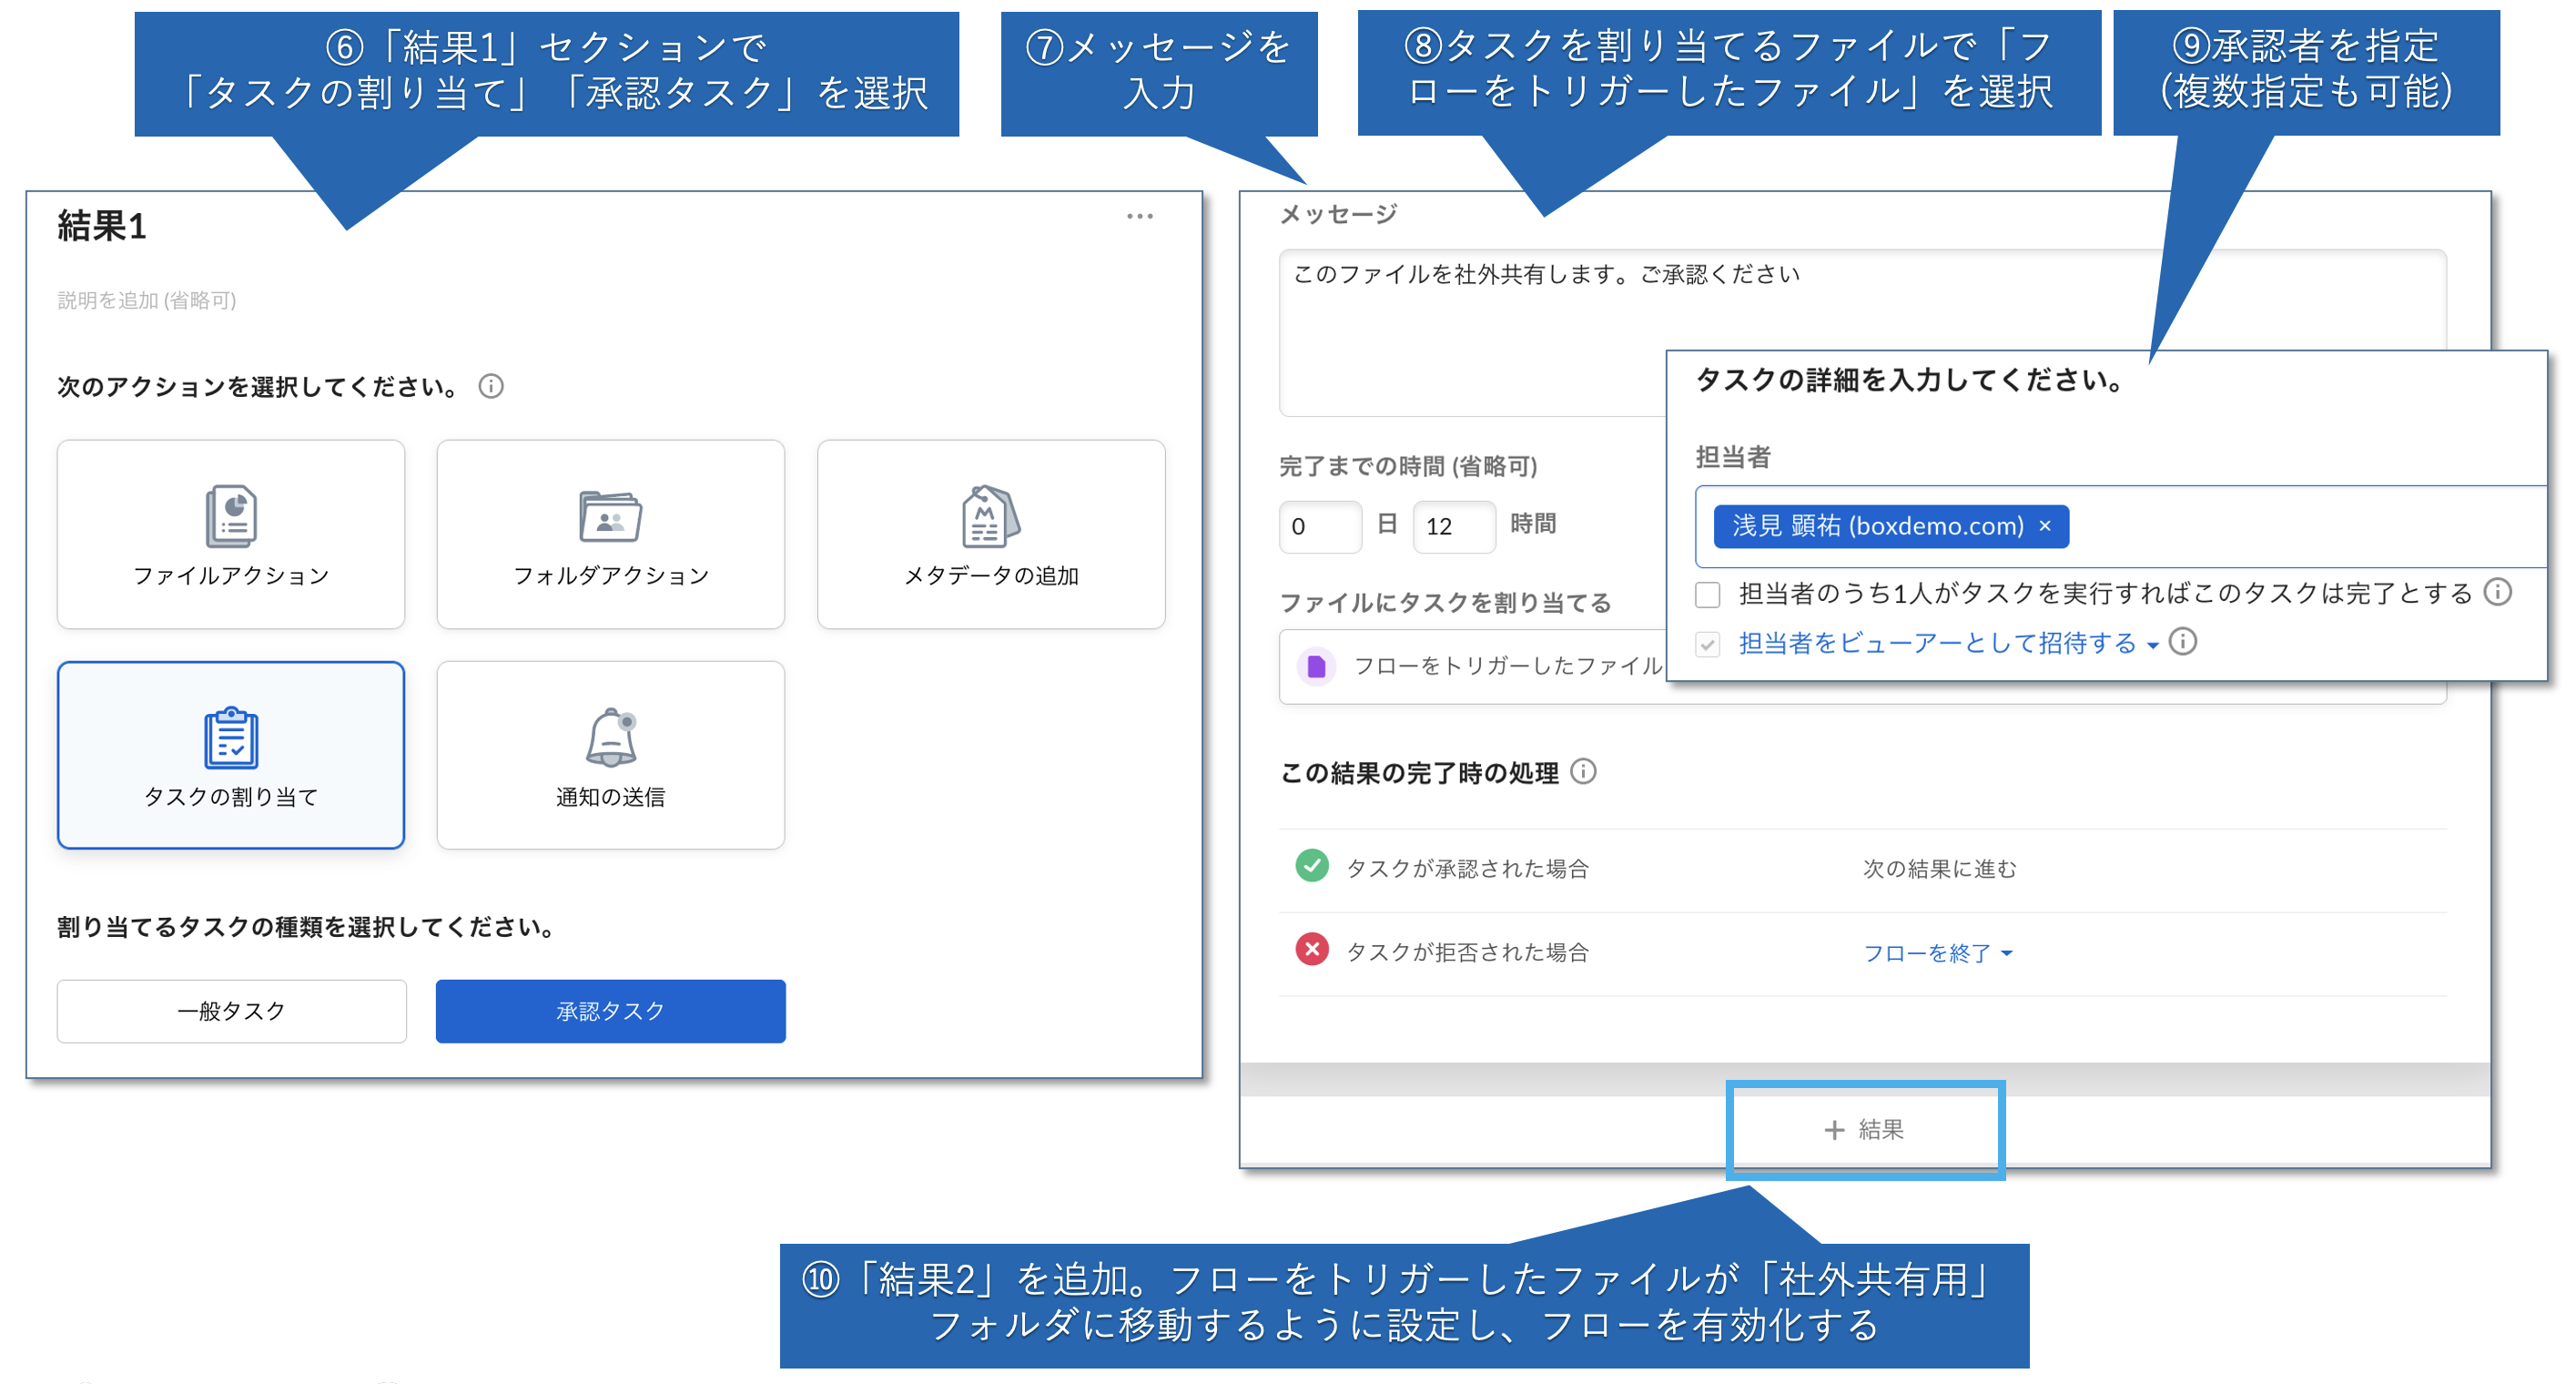Click the タスクの詳細を入力してください heading

1910,380
